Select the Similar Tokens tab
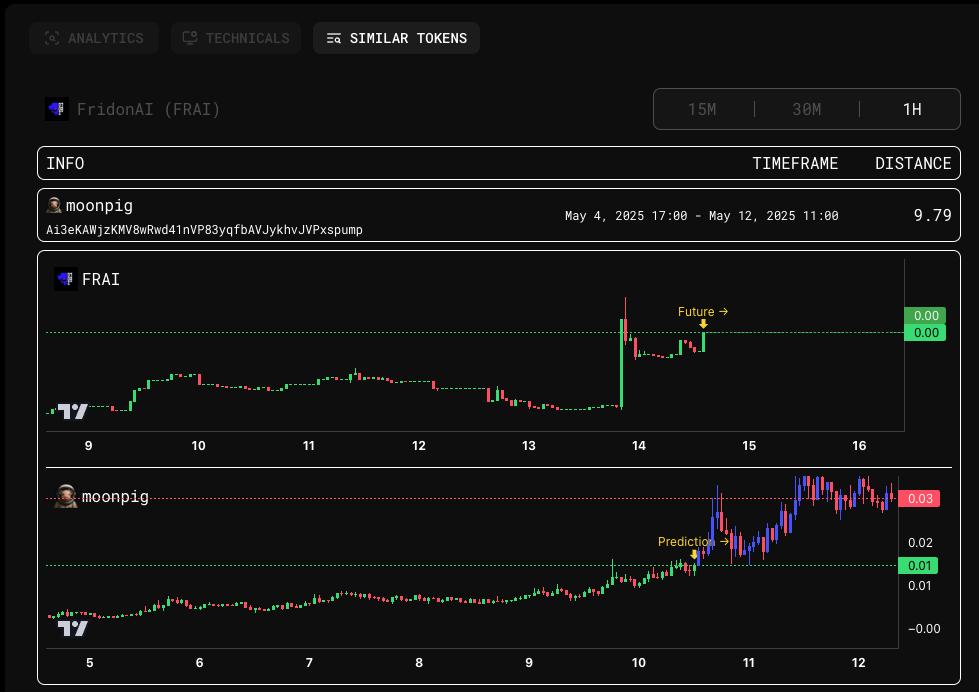Viewport: 979px width, 692px height. (x=396, y=38)
